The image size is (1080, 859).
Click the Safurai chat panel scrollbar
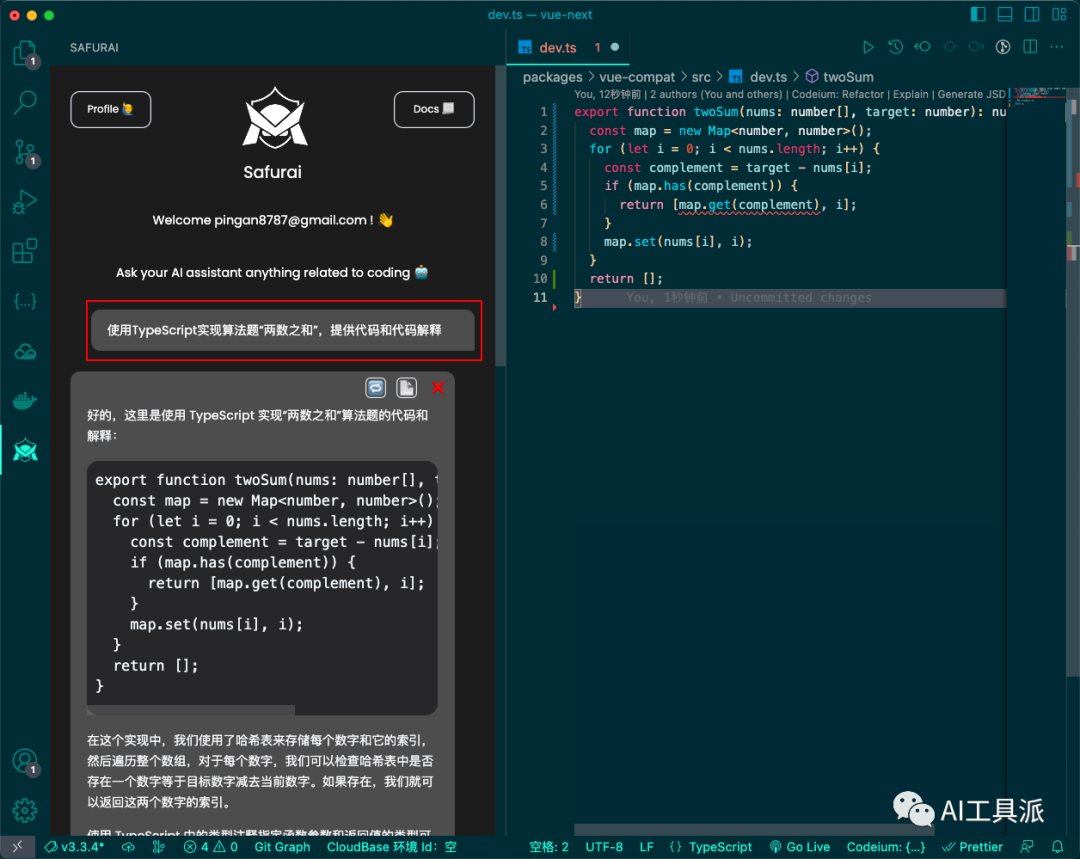pos(500,216)
